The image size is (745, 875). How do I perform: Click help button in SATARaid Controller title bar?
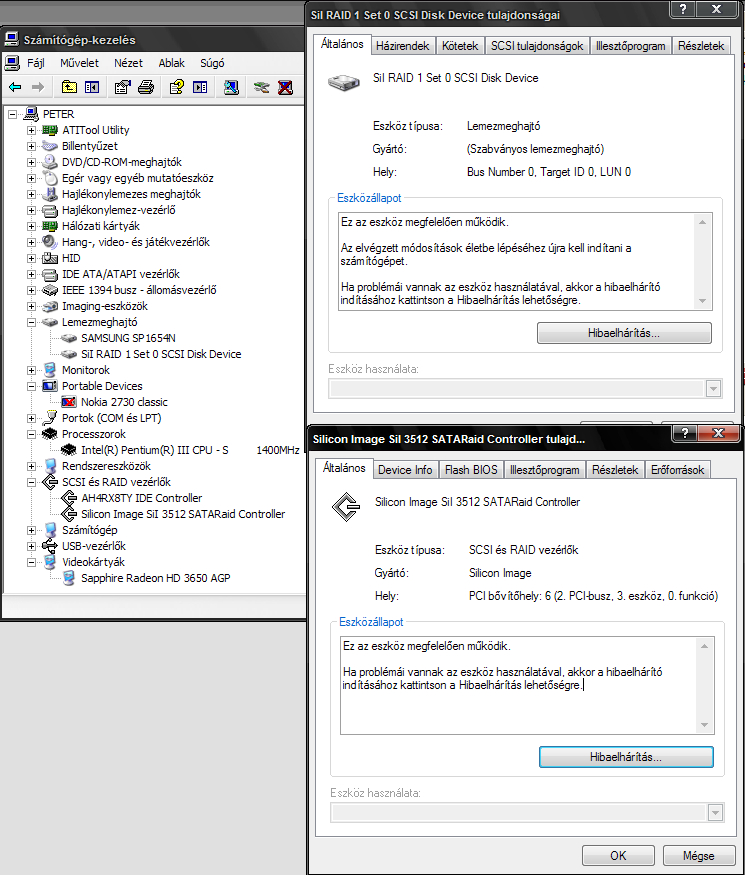click(685, 433)
